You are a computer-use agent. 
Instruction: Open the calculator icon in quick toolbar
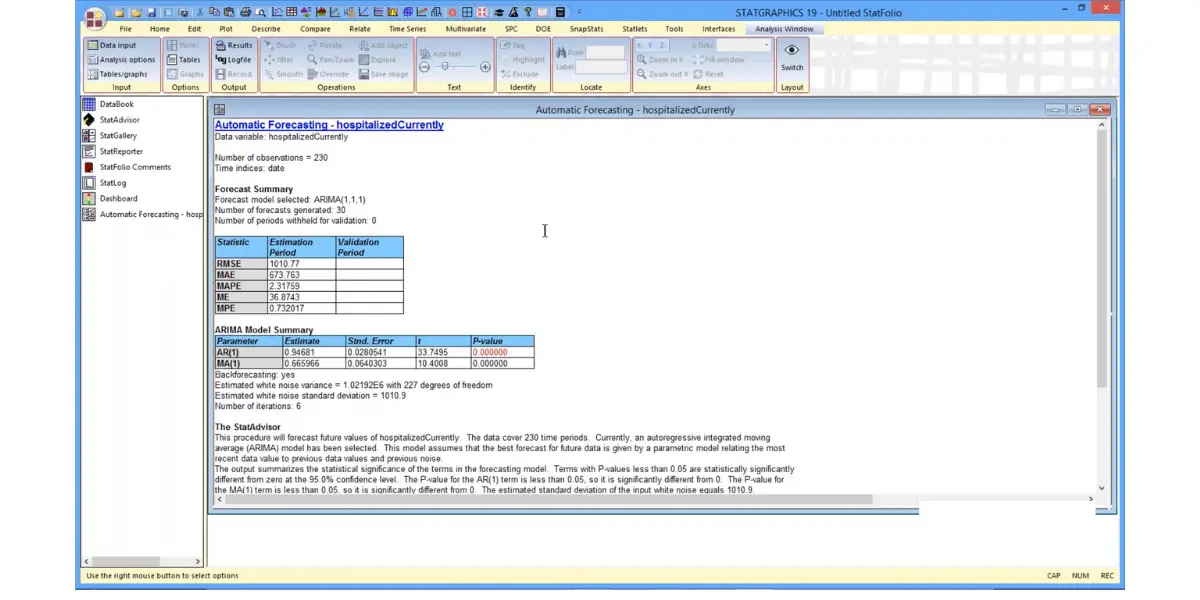coord(560,12)
